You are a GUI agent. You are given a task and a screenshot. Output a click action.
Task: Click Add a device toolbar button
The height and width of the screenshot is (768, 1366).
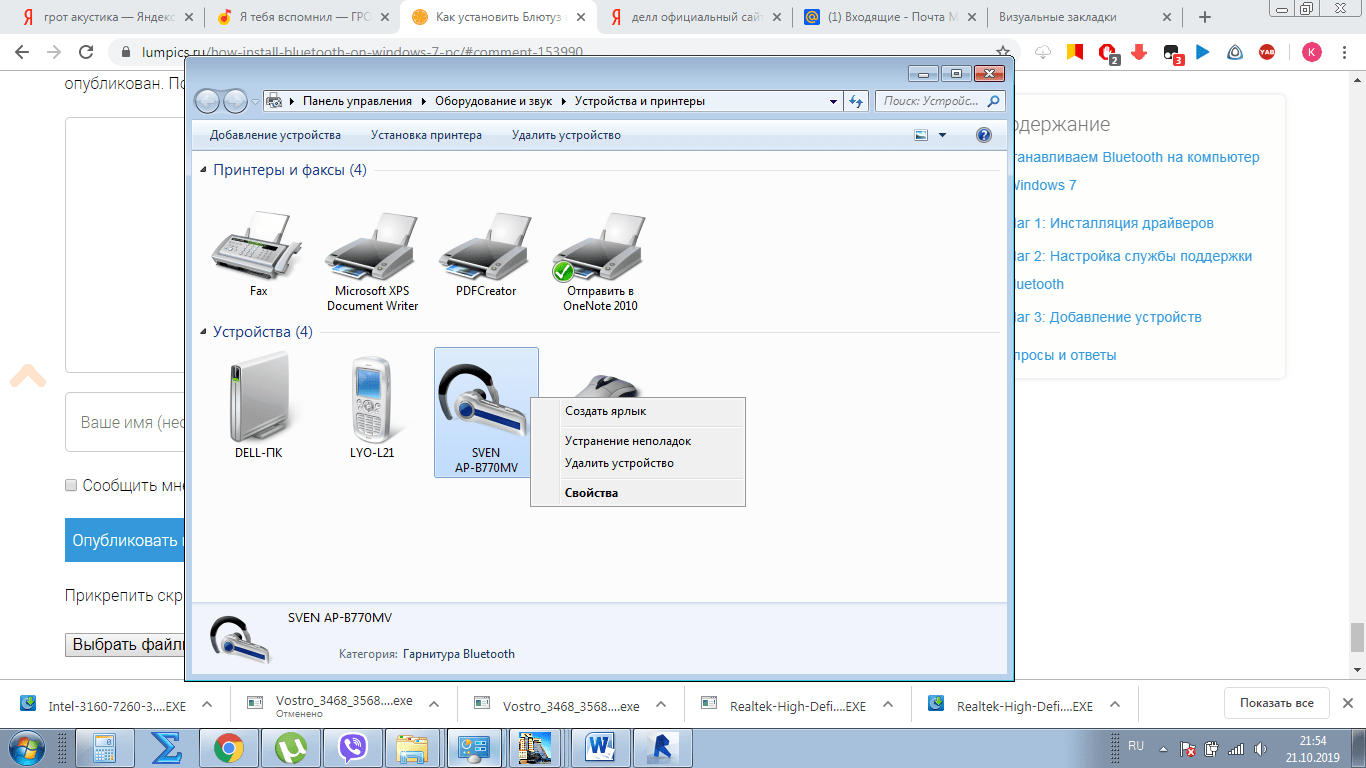(x=275, y=135)
